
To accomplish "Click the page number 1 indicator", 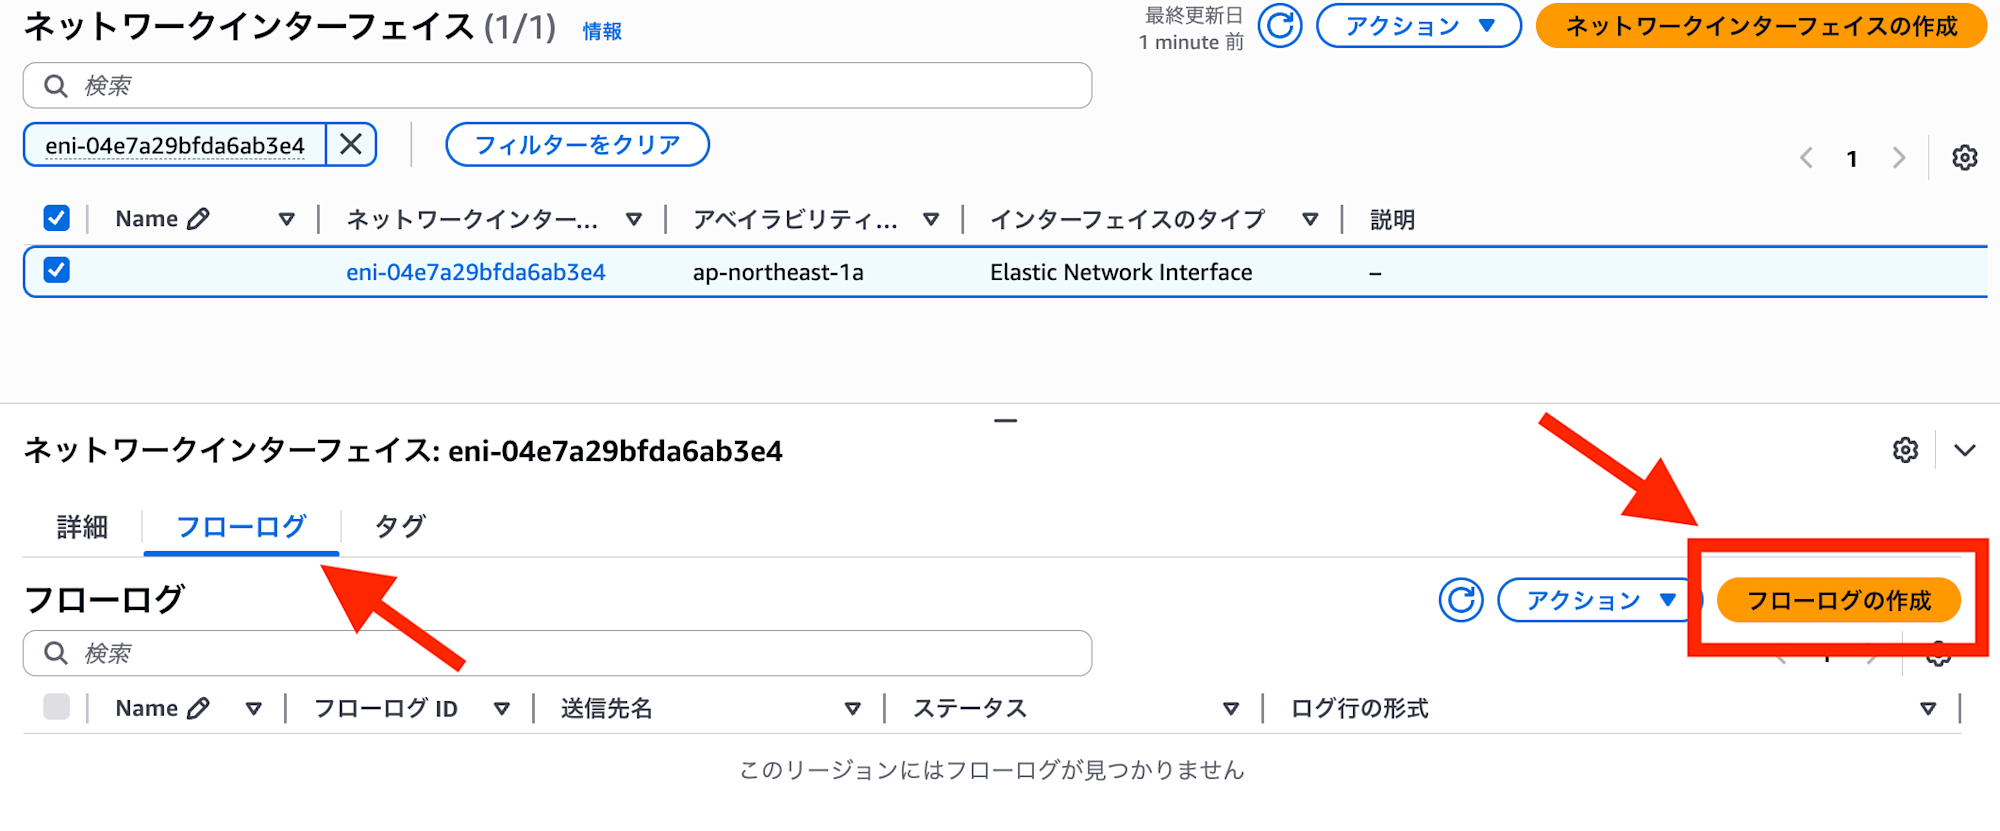I will pyautogui.click(x=1852, y=159).
